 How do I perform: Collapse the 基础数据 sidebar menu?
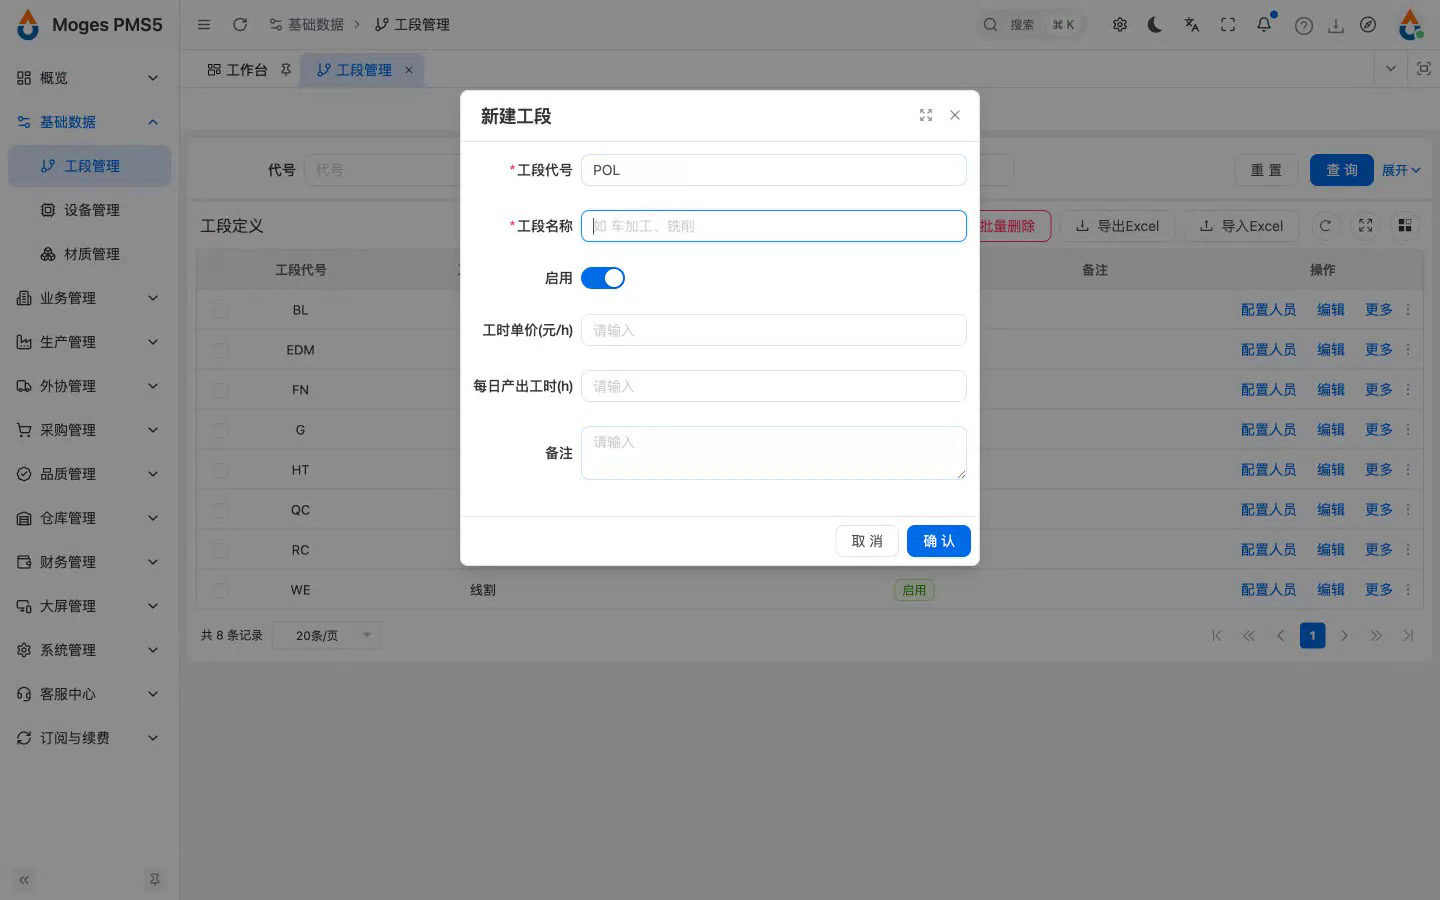click(x=89, y=122)
